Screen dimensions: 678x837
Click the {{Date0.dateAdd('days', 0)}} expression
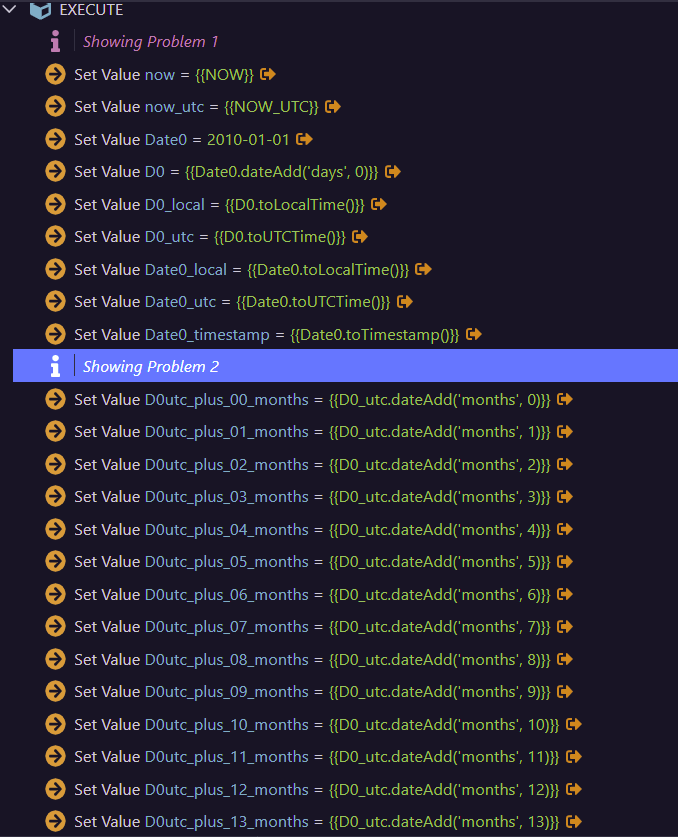(x=281, y=172)
